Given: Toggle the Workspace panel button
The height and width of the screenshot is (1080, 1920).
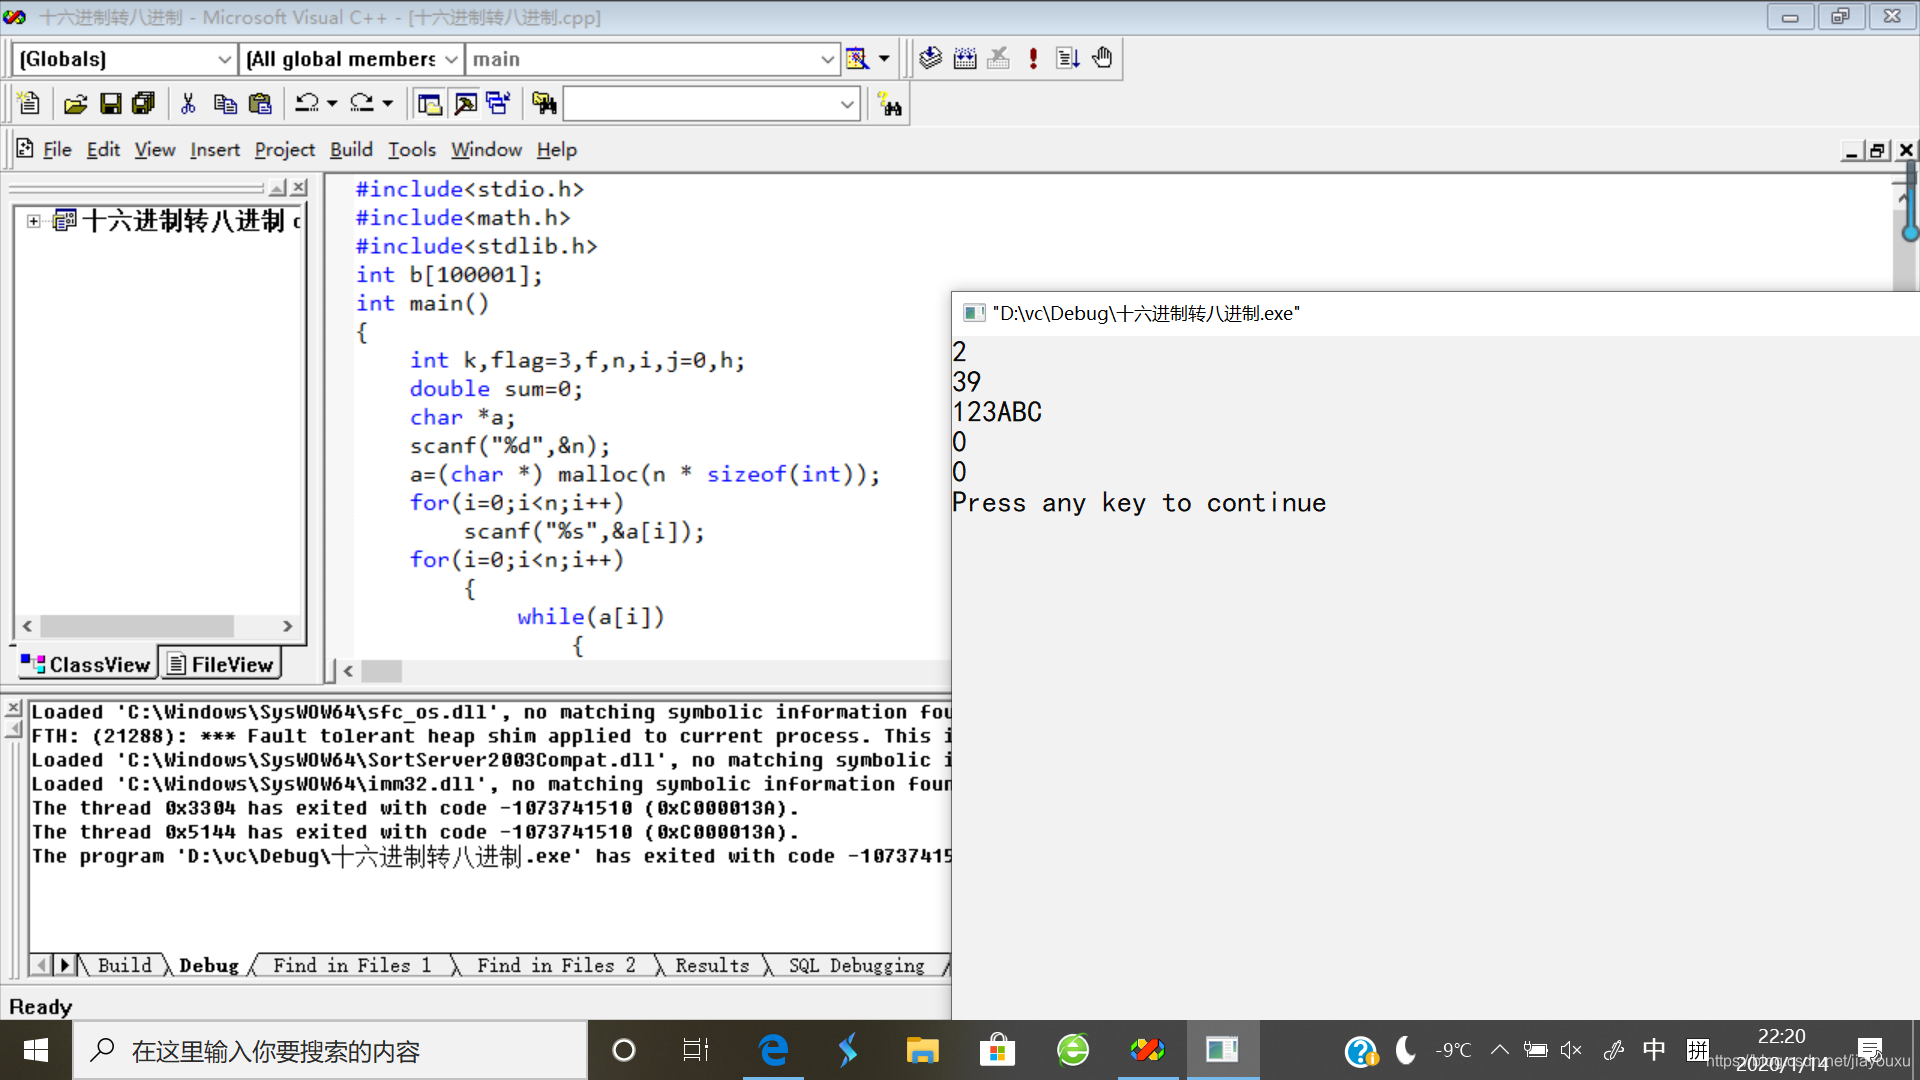Looking at the screenshot, I should 430,104.
